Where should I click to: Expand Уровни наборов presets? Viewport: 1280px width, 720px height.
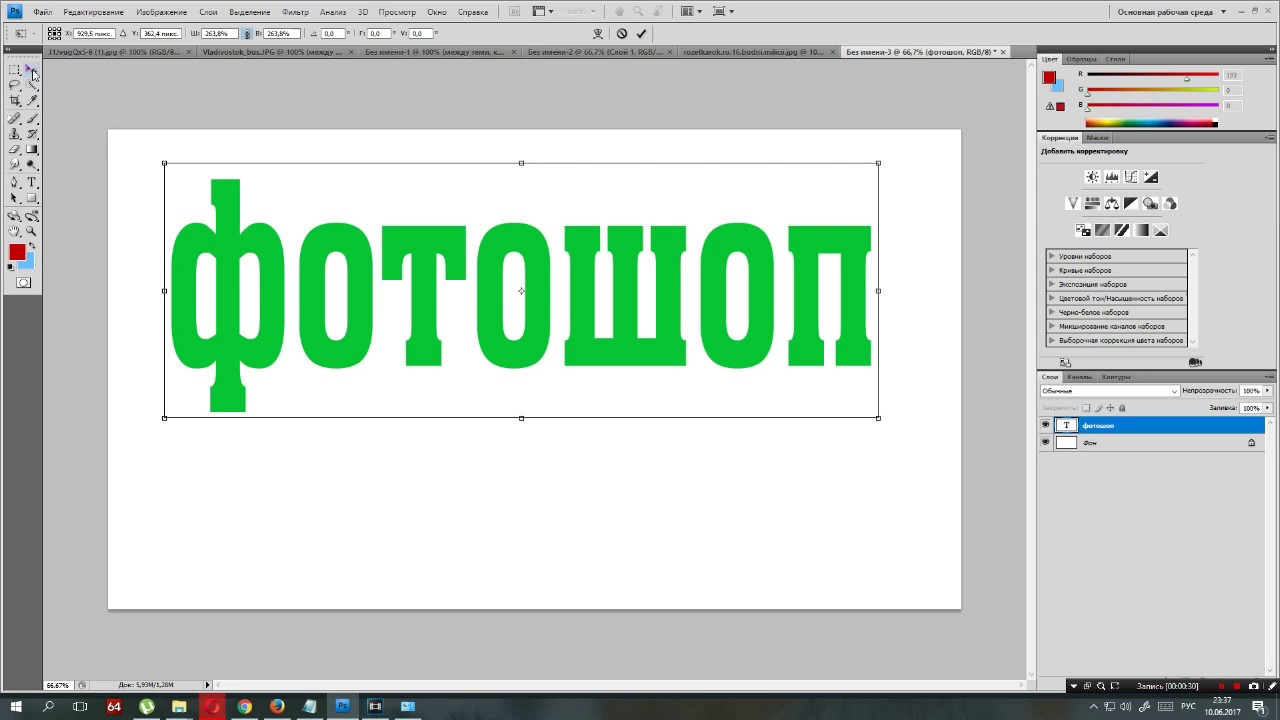coord(1052,256)
